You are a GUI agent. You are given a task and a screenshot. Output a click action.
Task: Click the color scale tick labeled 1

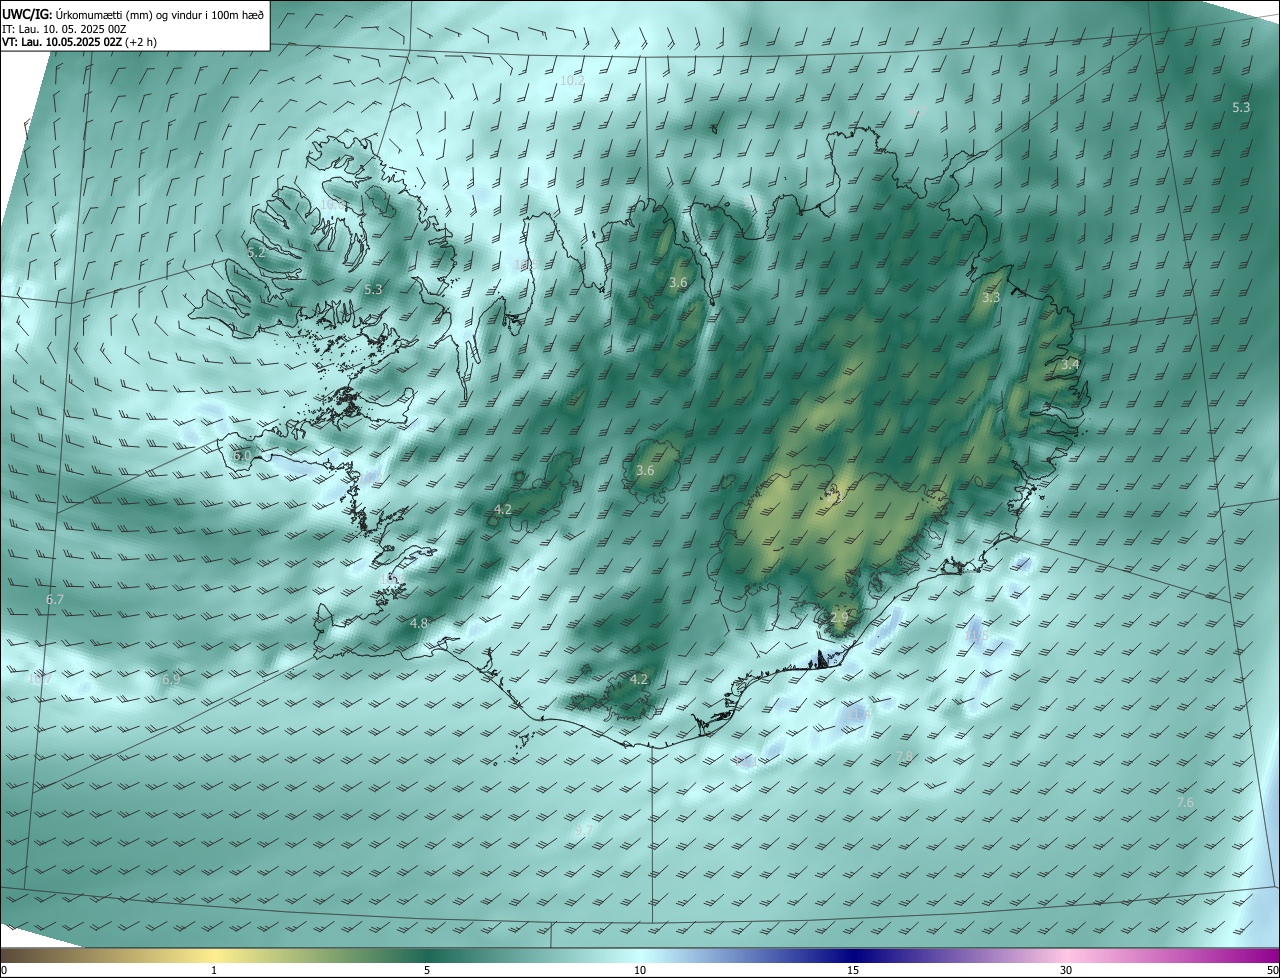214,970
